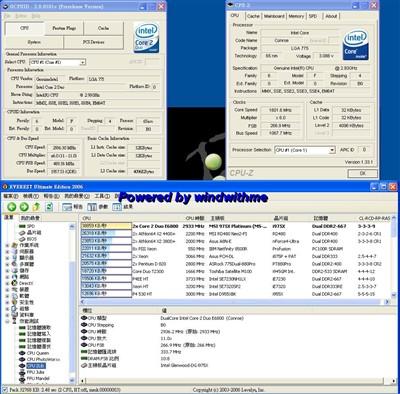This screenshot has height=394, width=400.
Task: Click the System button in CPUID window
Action: click(x=34, y=42)
